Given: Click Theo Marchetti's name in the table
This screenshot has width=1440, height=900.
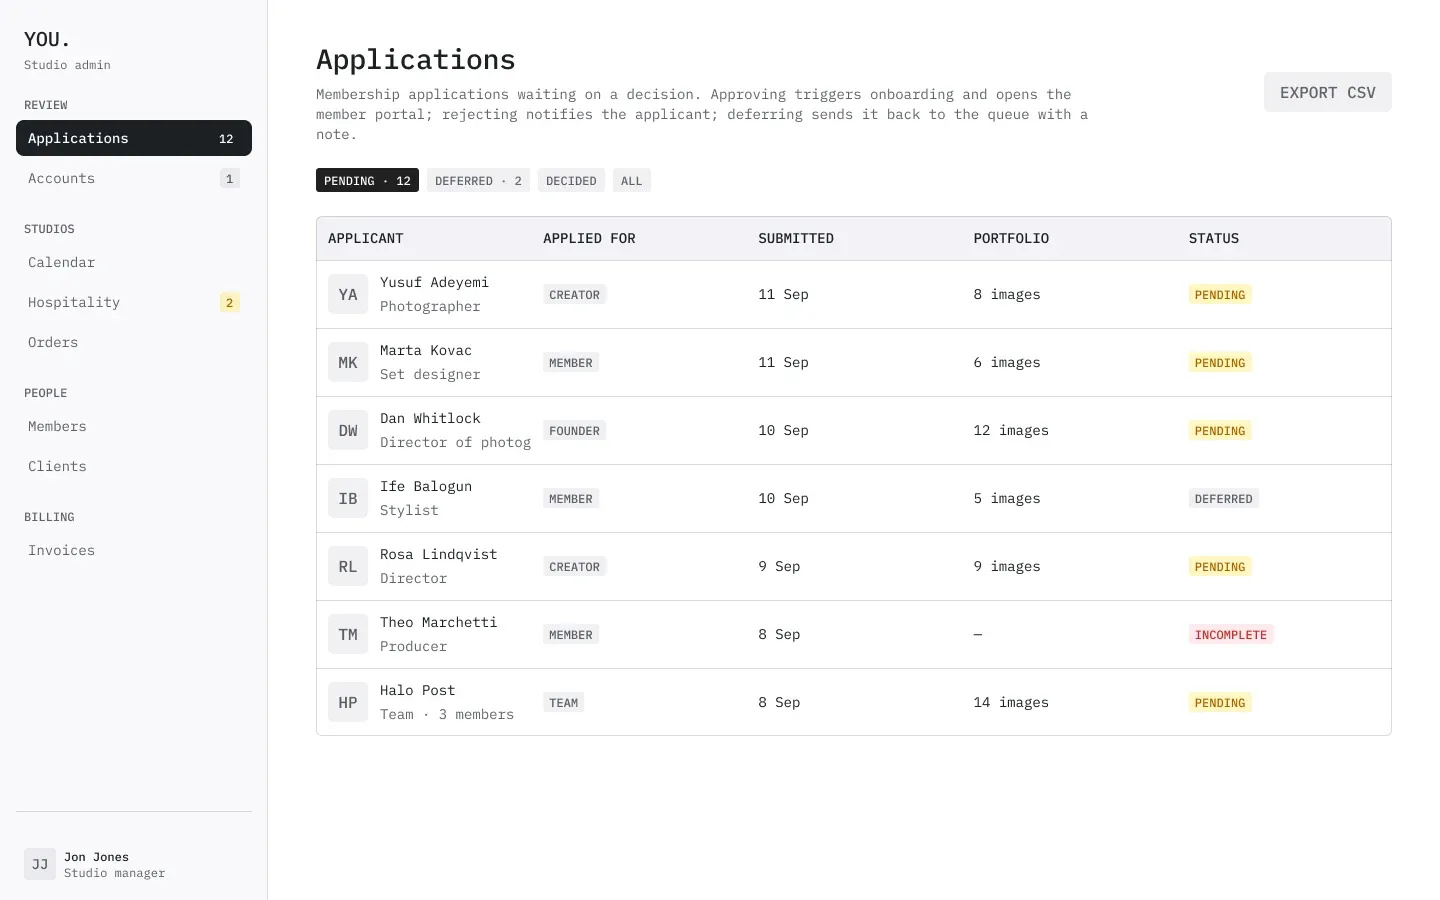Looking at the screenshot, I should click(x=438, y=623).
